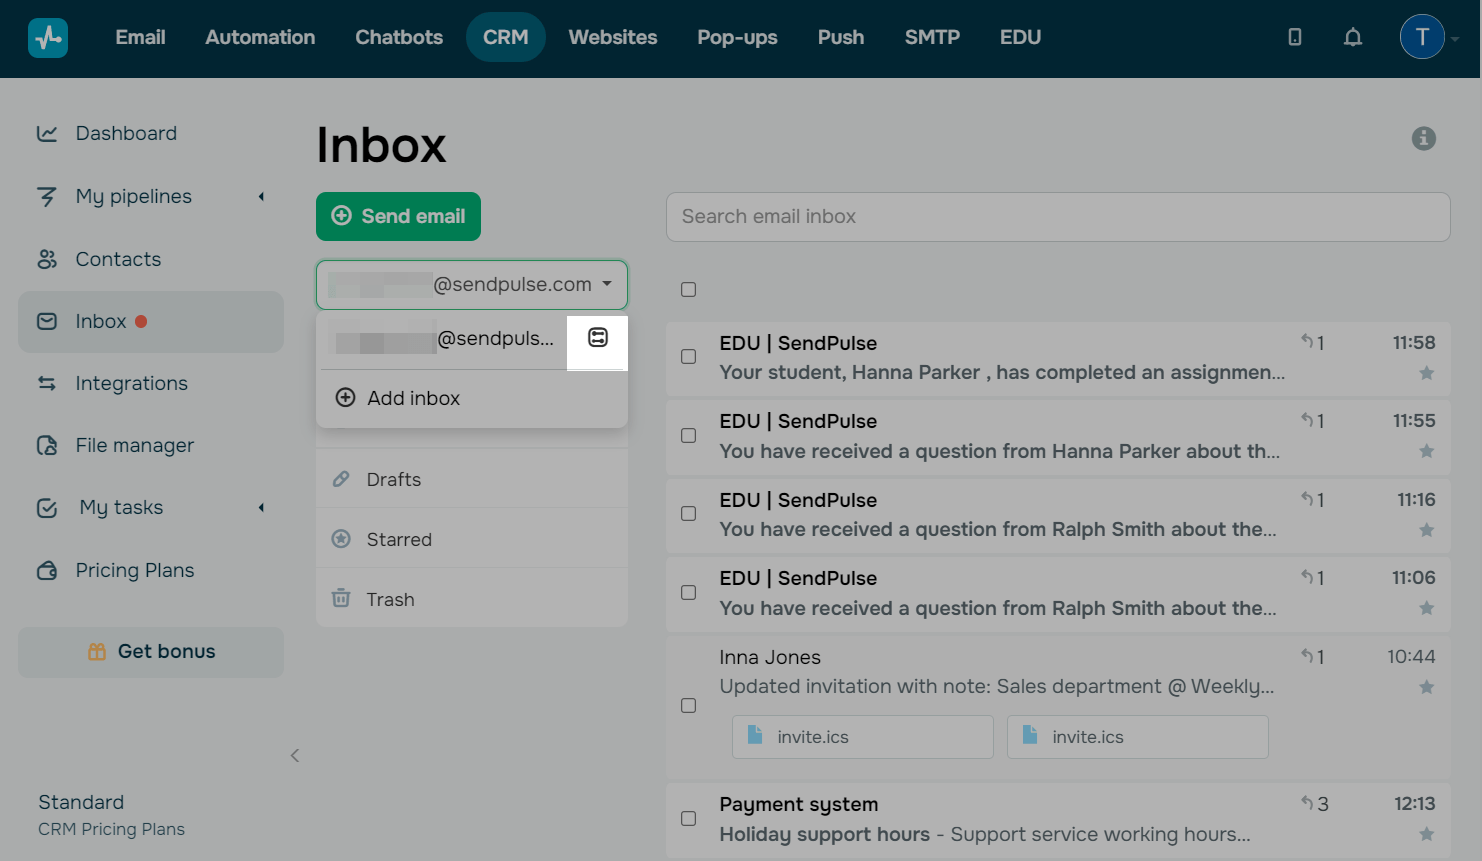
Task: Select the Payment system email checkbox
Action: click(x=689, y=819)
